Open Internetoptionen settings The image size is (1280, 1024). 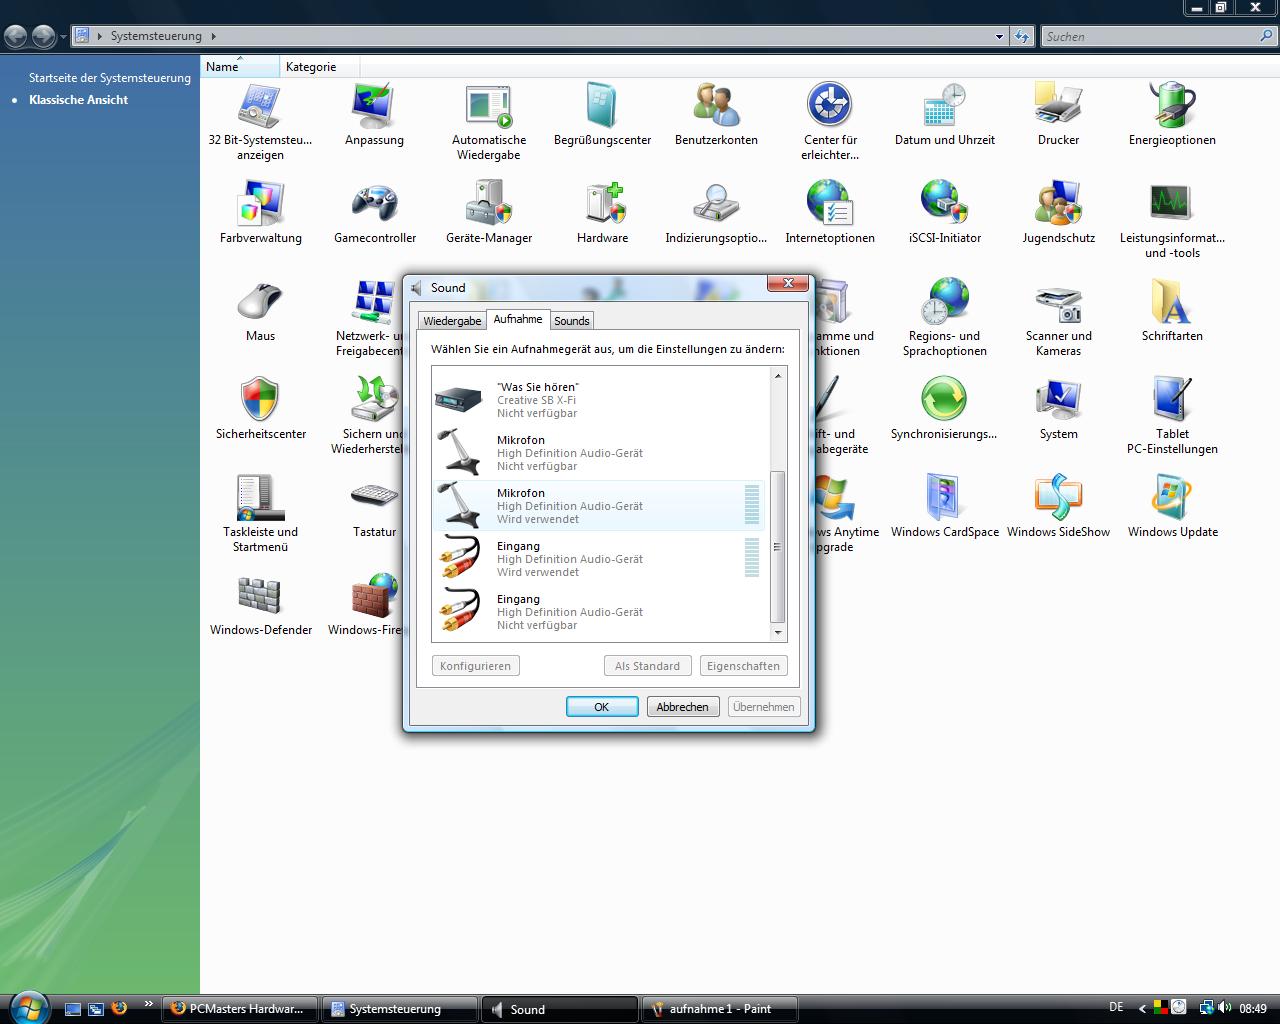830,212
